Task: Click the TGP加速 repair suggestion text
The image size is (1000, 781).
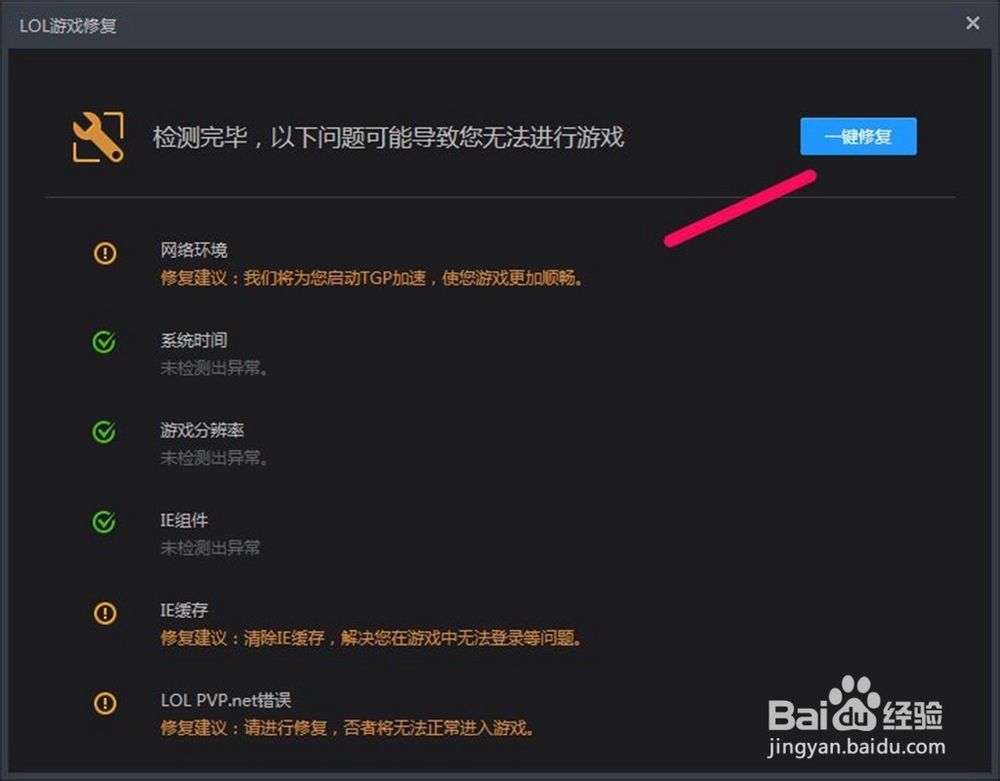Action: pos(372,278)
